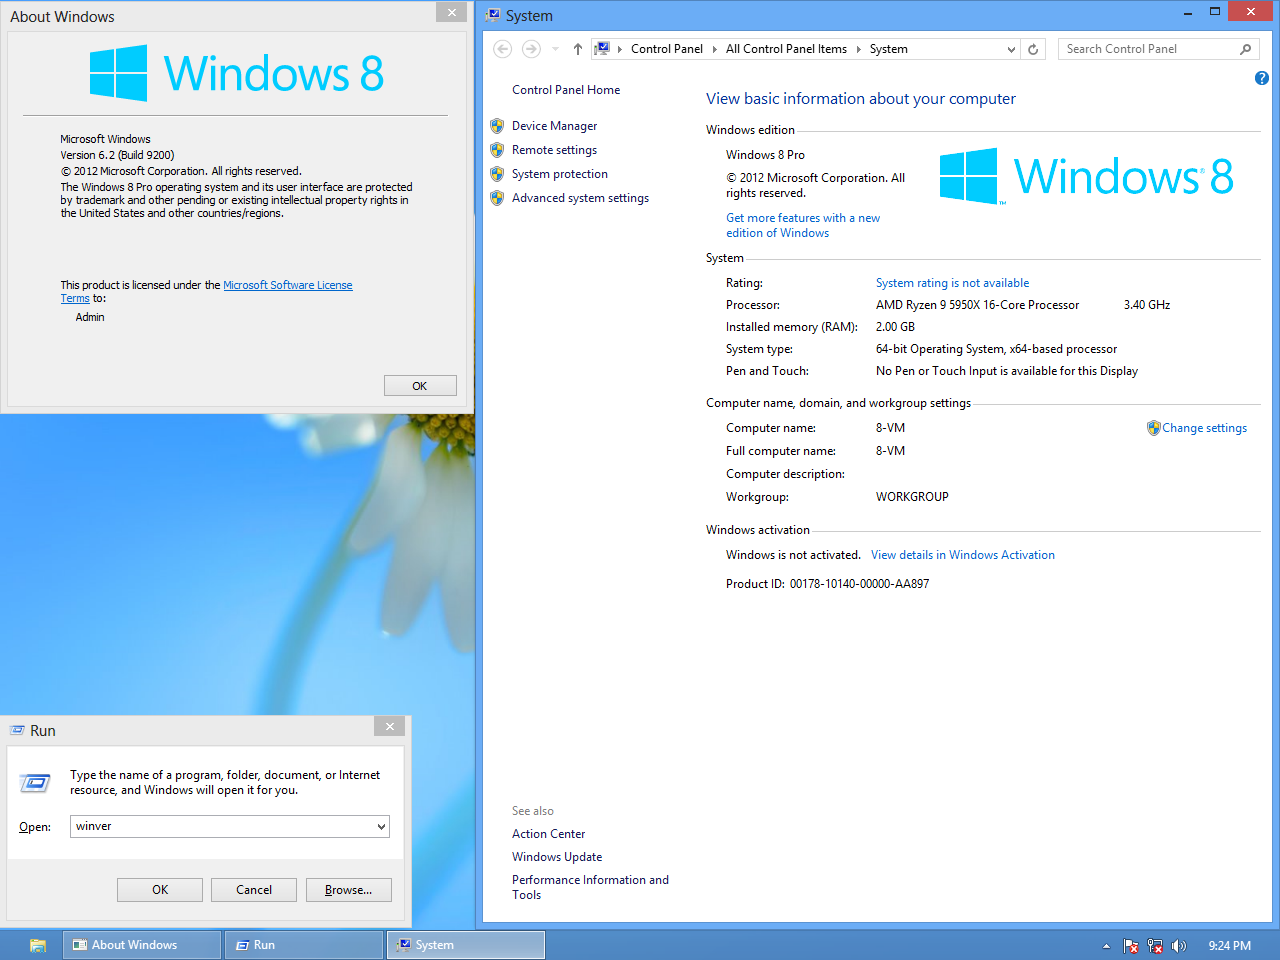
Task: Open Advanced system settings link
Action: click(580, 198)
